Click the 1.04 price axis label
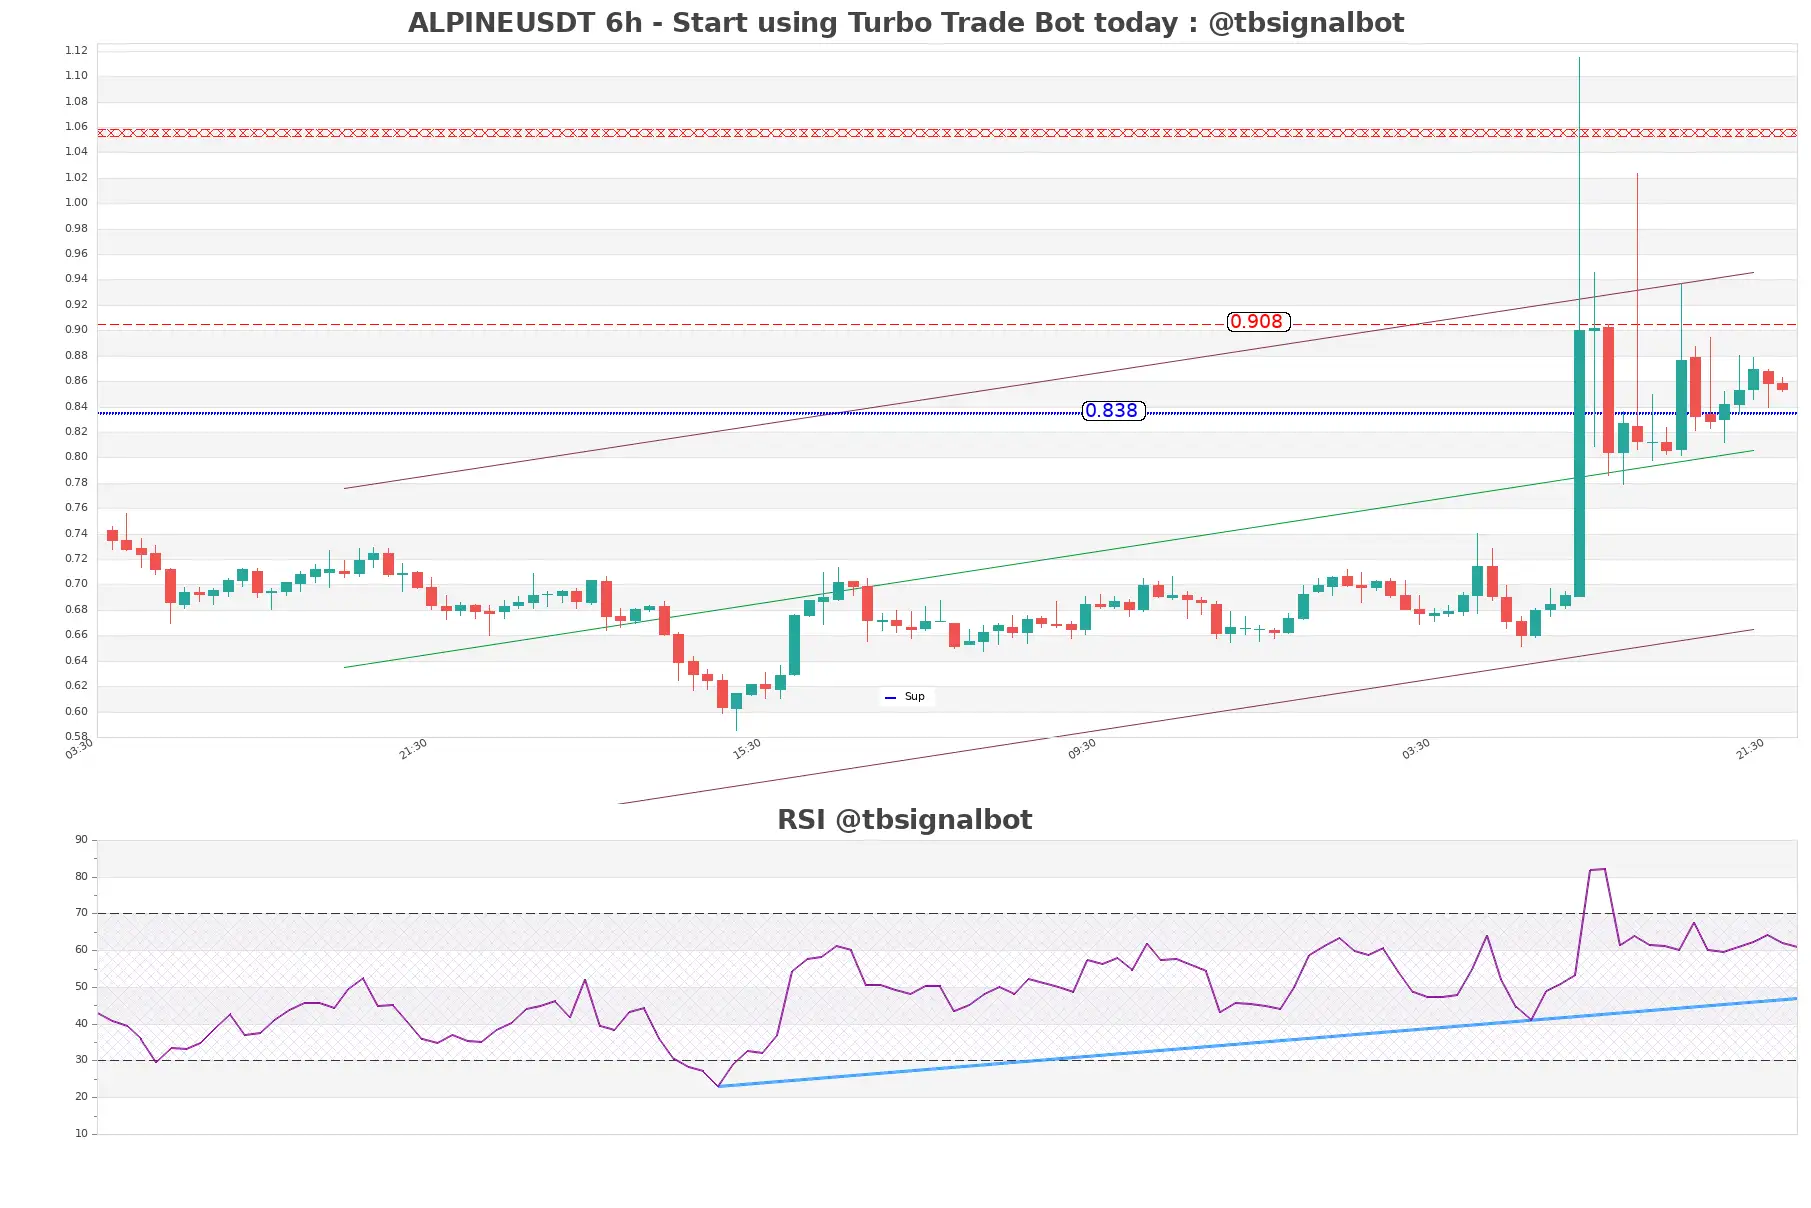The width and height of the screenshot is (1811, 1208). pyautogui.click(x=76, y=151)
